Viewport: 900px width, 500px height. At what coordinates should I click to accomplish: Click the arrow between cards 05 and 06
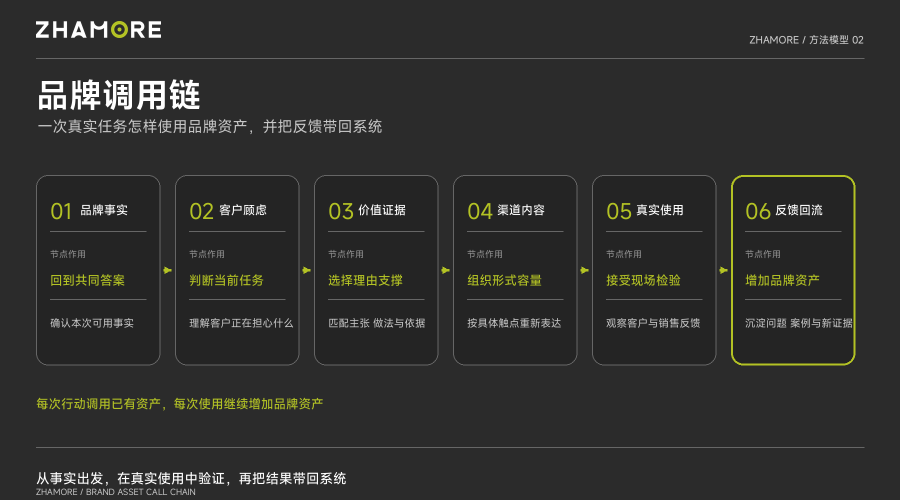(723, 270)
